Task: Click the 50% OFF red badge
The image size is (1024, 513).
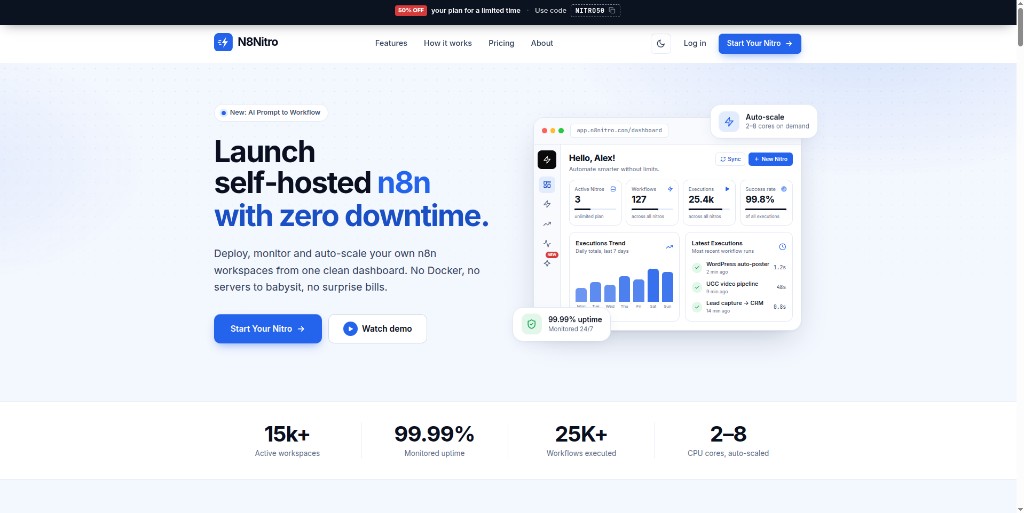Action: 411,10
